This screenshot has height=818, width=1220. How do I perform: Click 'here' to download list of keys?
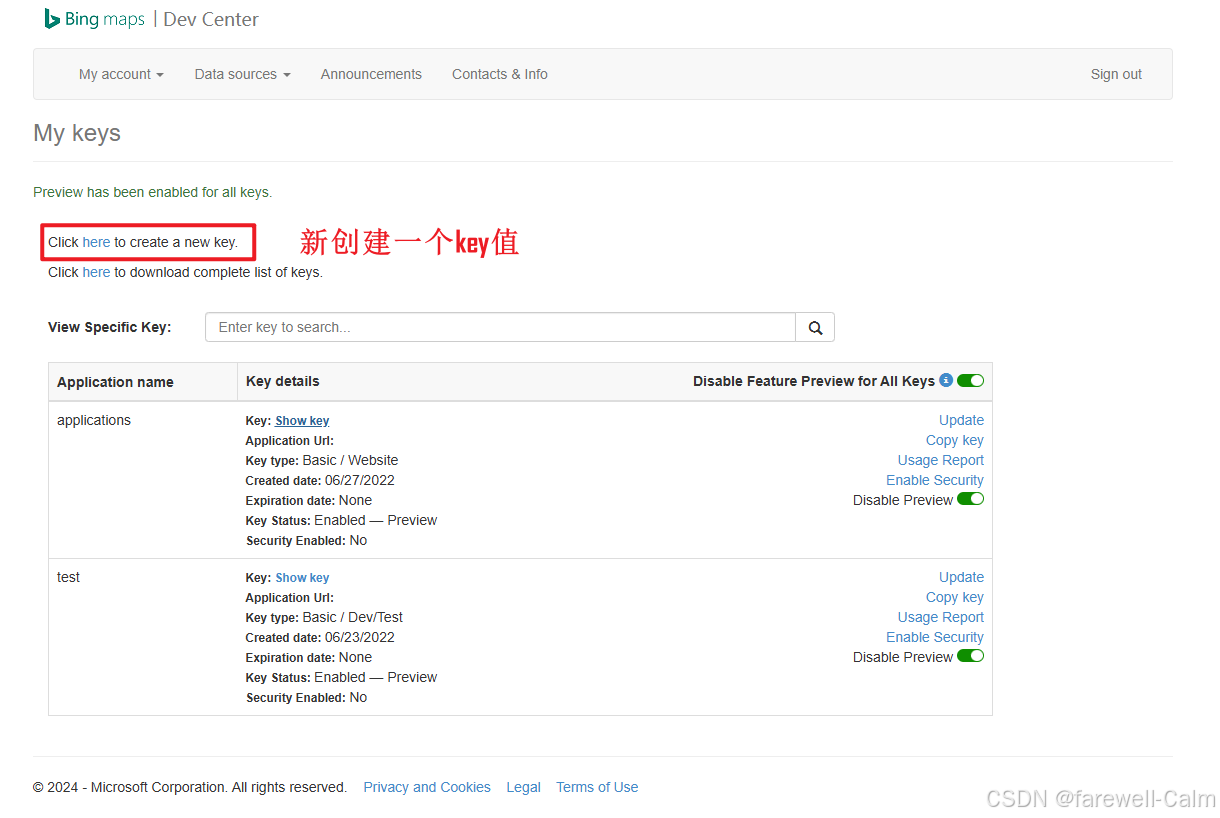pyautogui.click(x=96, y=272)
